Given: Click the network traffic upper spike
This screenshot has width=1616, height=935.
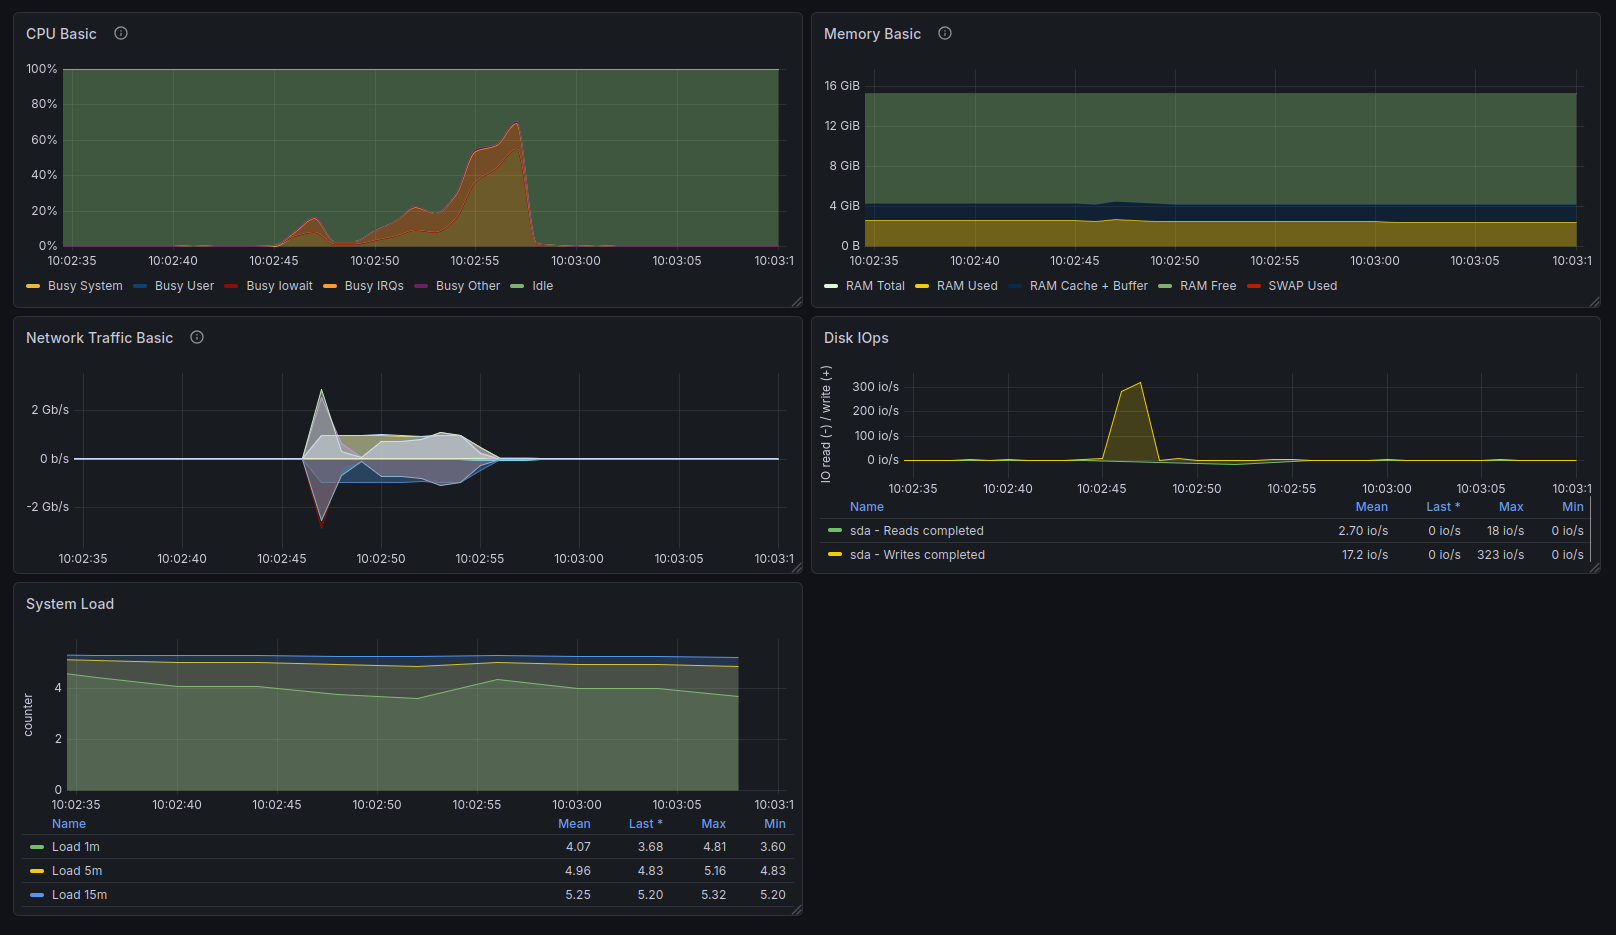Looking at the screenshot, I should click(321, 391).
